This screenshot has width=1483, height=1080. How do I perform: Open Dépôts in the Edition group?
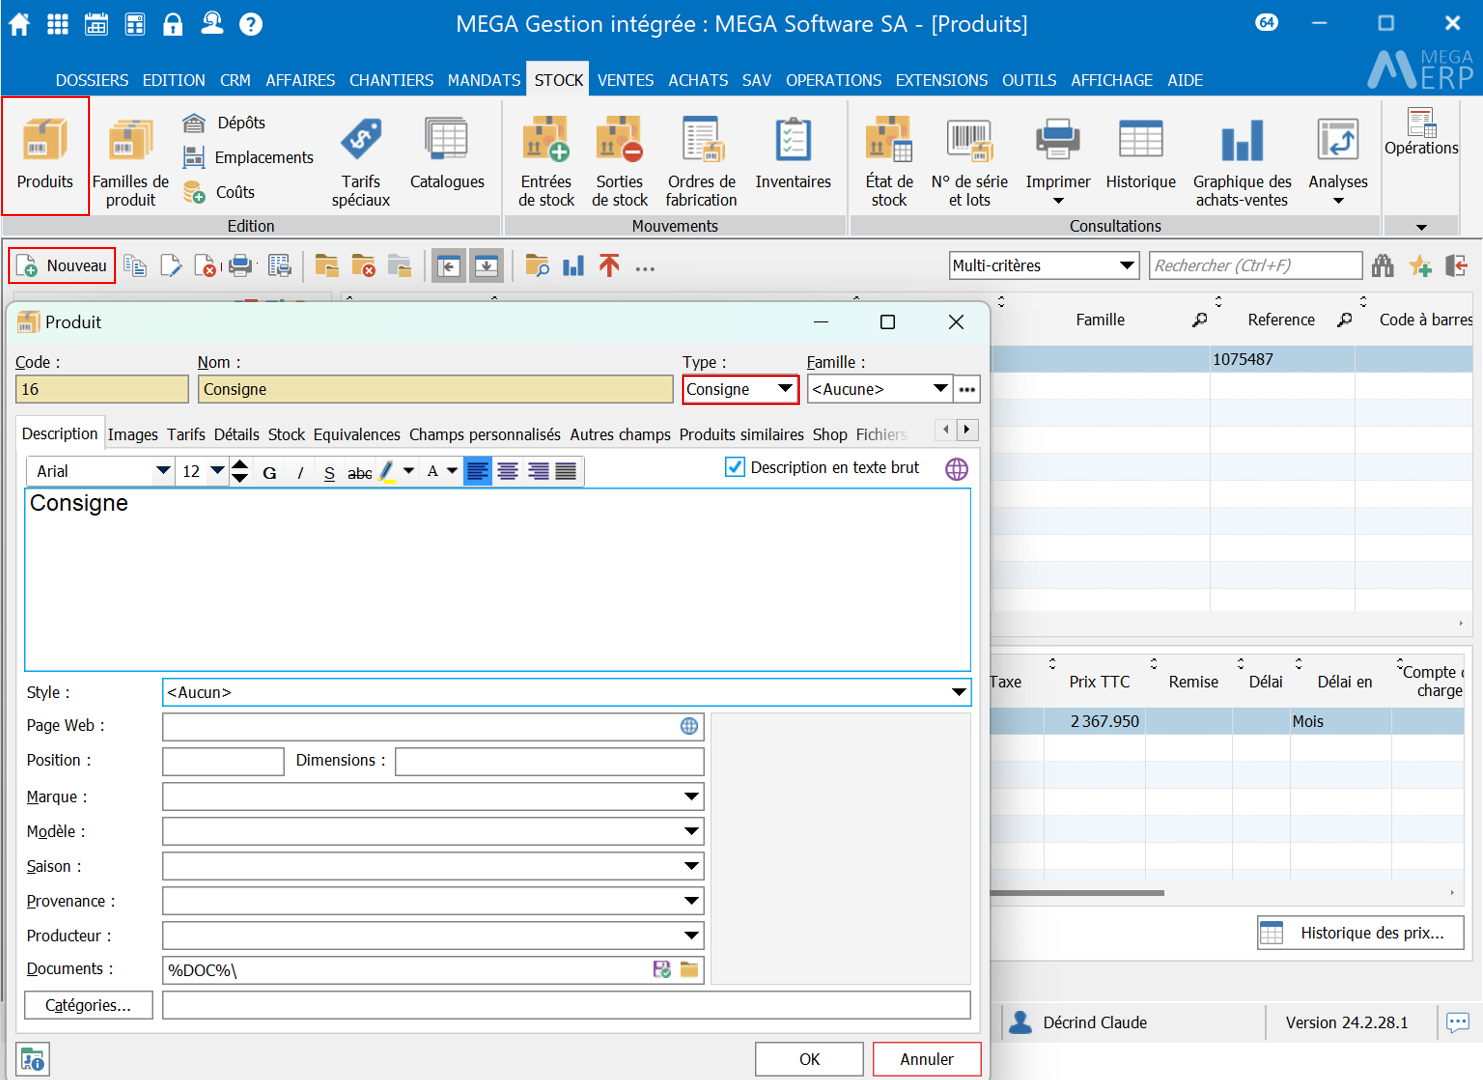click(224, 122)
